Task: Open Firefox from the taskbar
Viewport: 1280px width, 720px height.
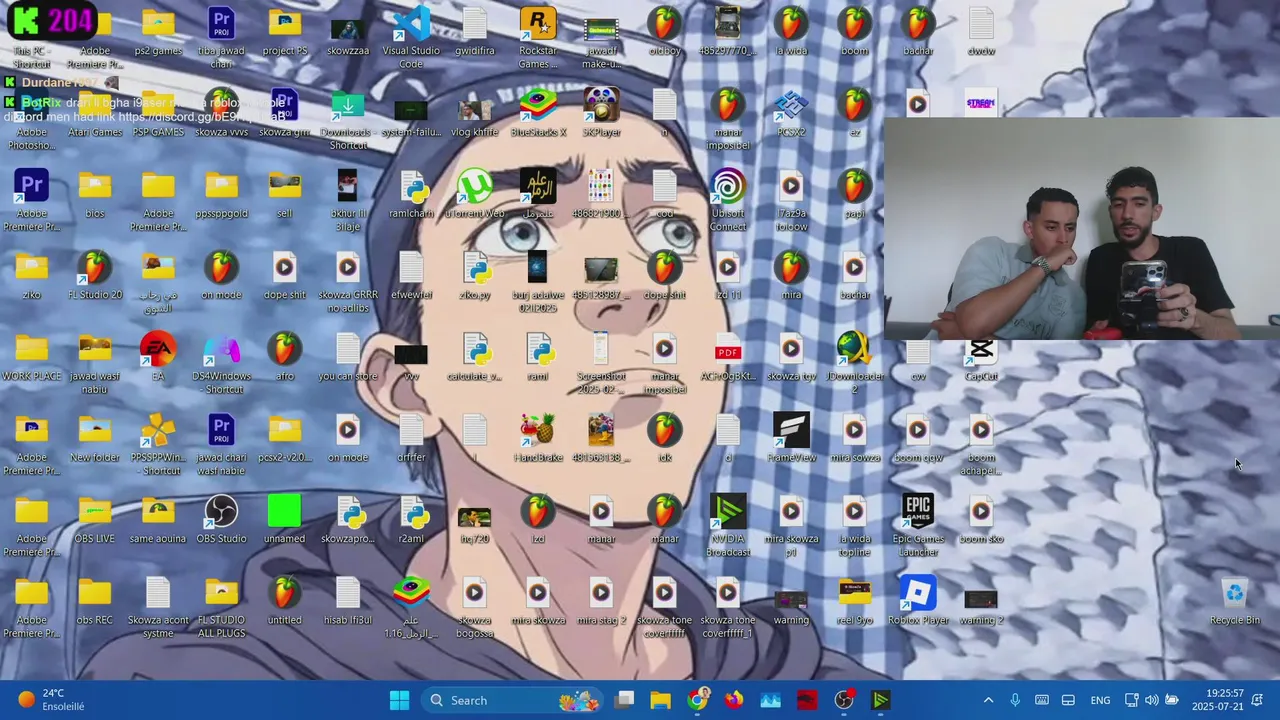Action: tap(734, 700)
